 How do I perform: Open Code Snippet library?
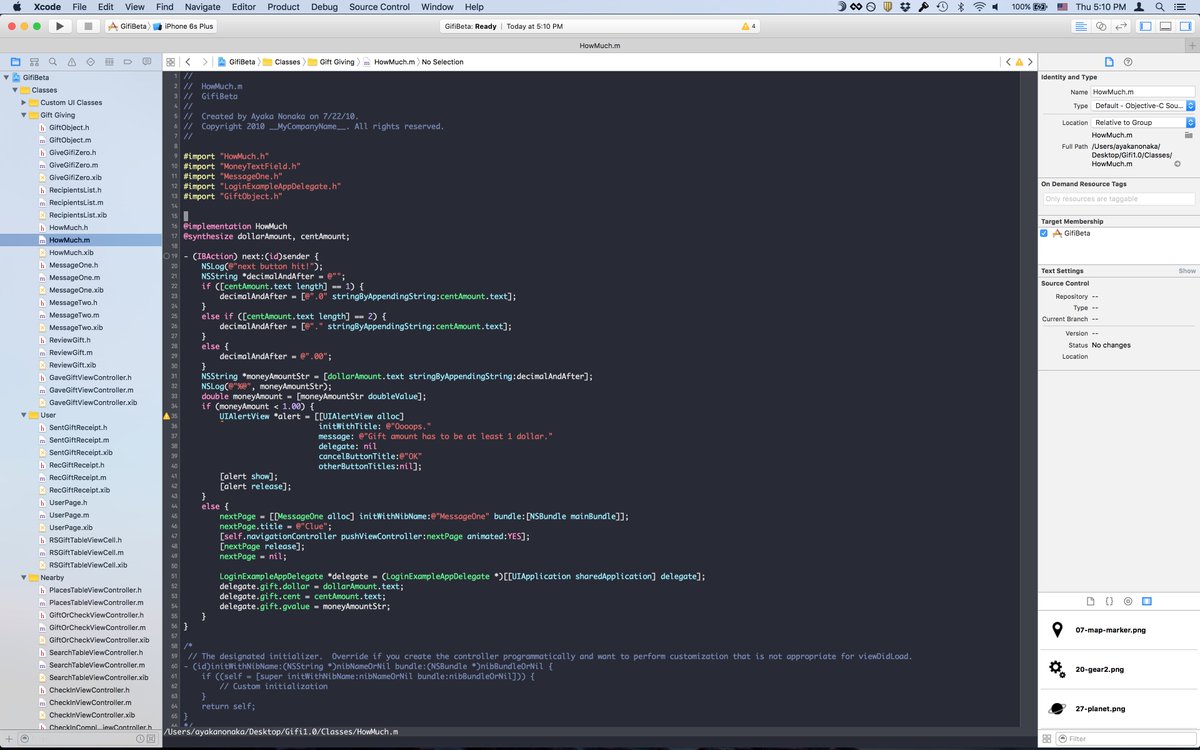[1109, 601]
